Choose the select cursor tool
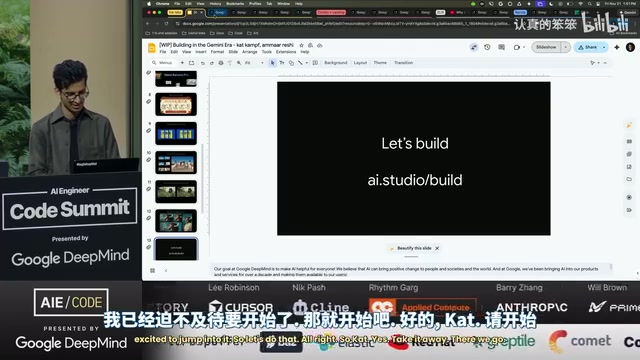The width and height of the screenshot is (640, 360). (273, 63)
